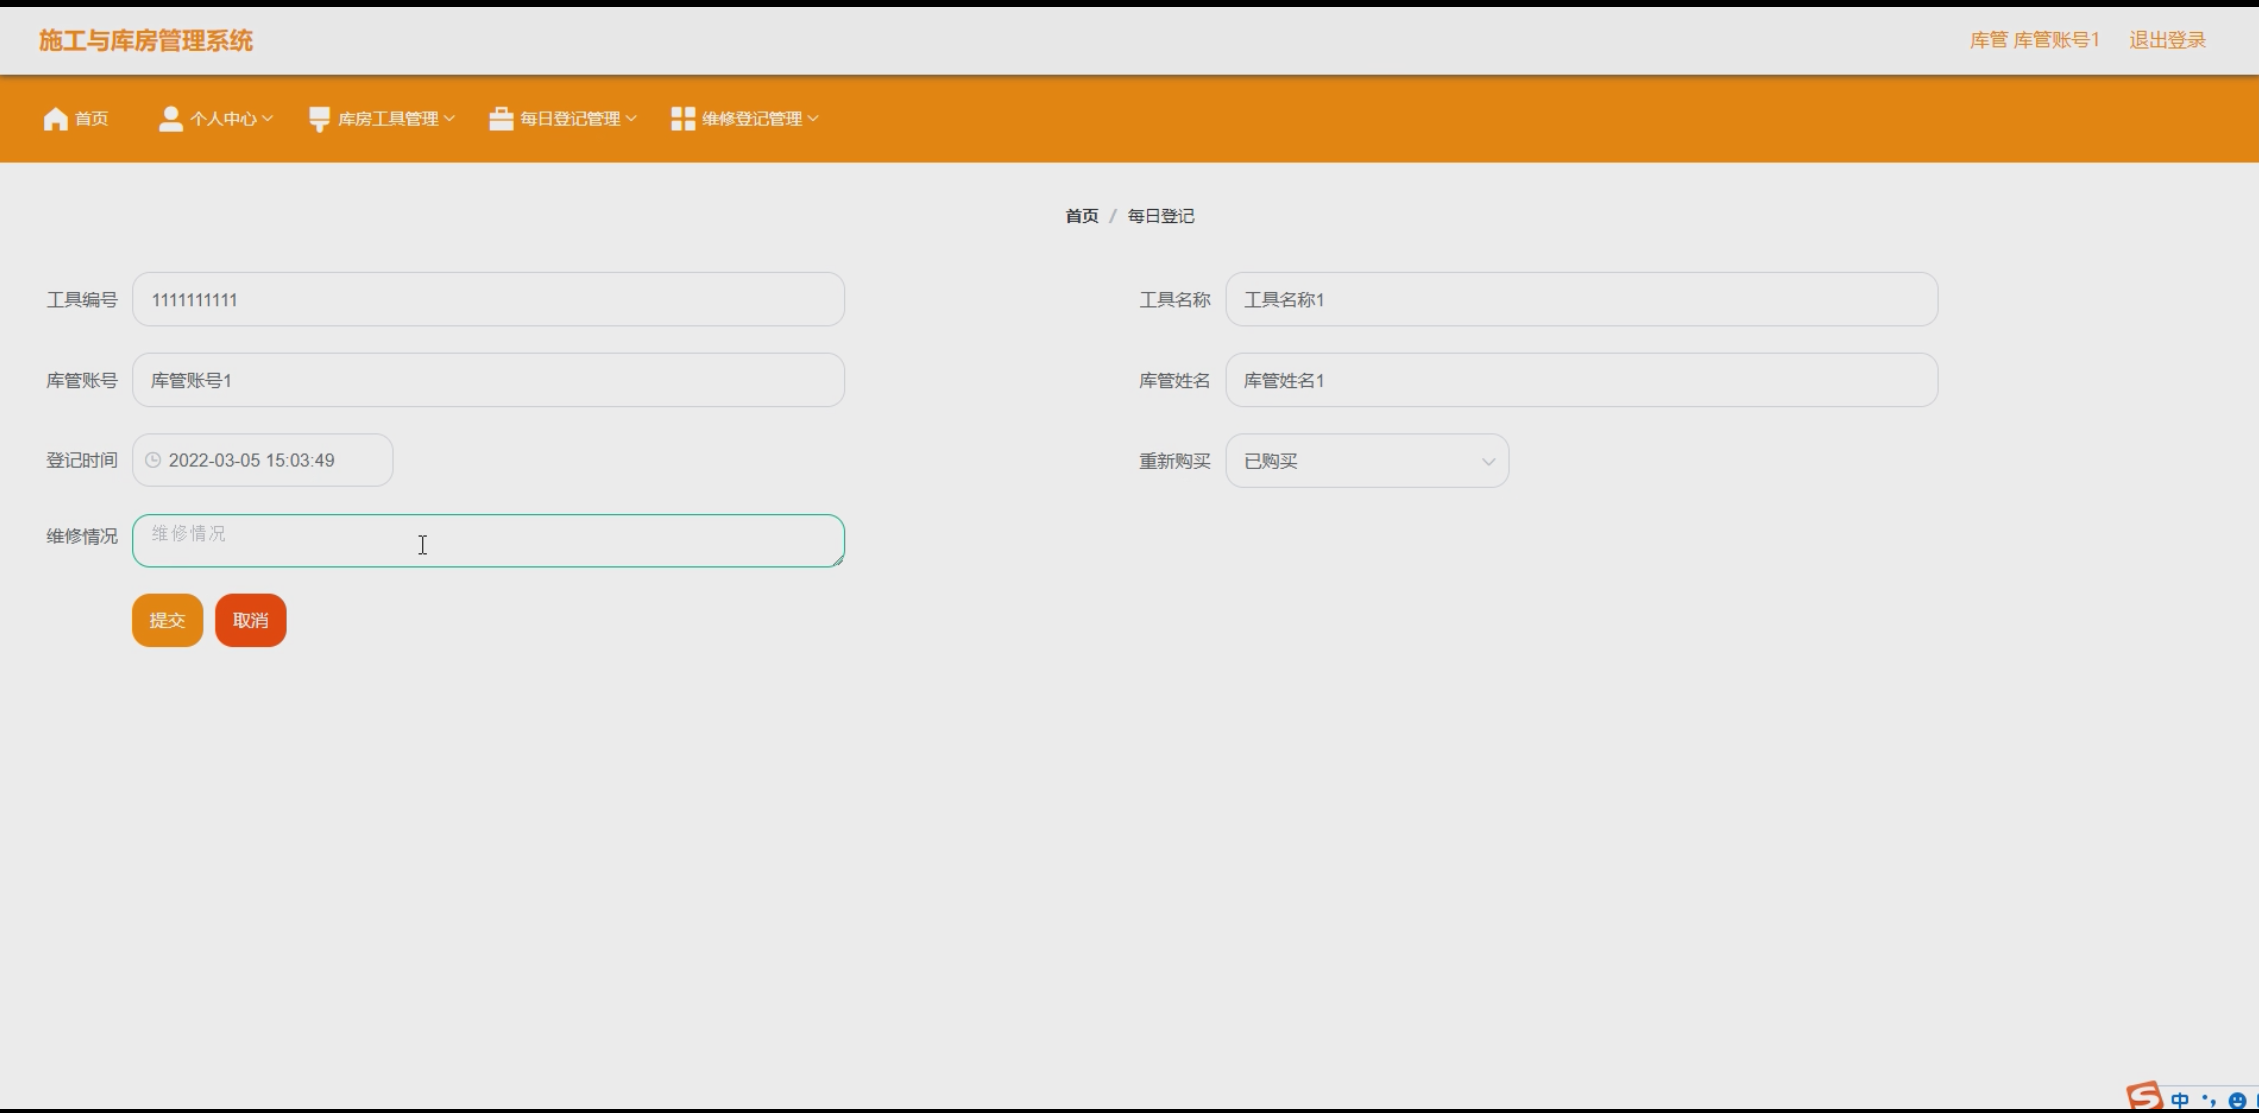2259x1113 pixels.
Task: Expand the 库房工具管理 menu chevron
Action: point(450,119)
